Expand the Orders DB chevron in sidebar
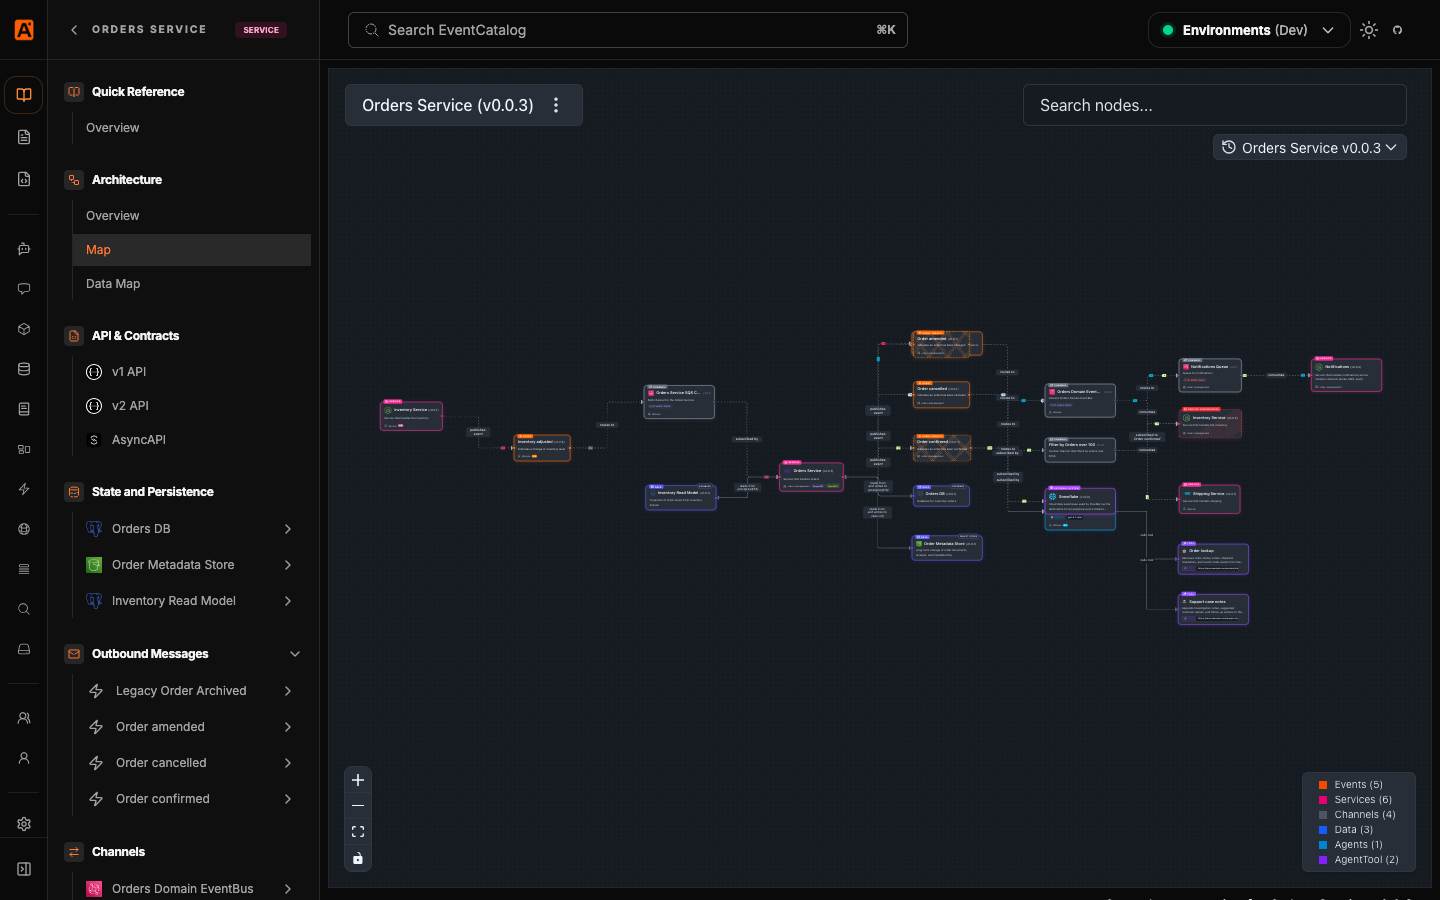 [x=288, y=529]
